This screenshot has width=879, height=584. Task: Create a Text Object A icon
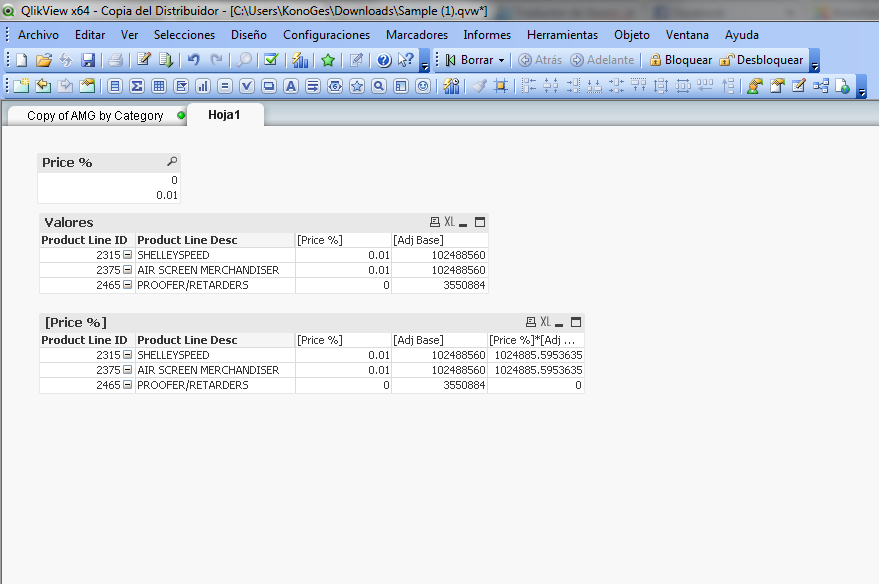click(291, 86)
